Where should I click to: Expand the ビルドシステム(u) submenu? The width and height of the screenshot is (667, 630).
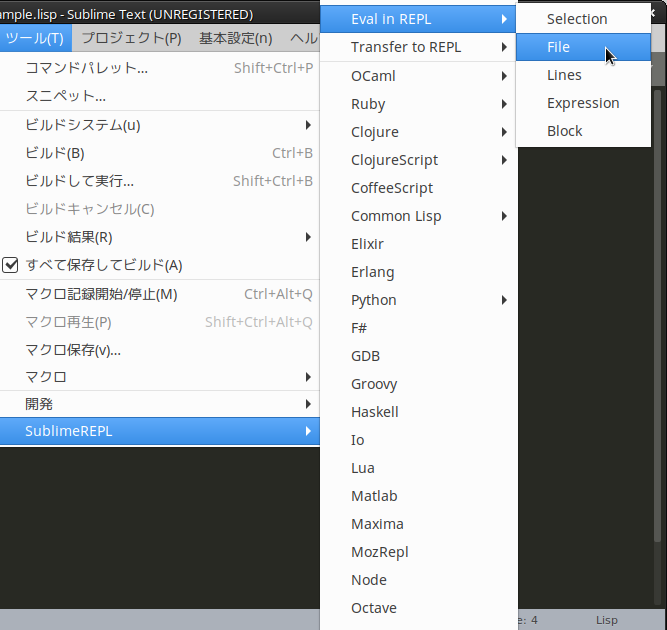tap(160, 125)
